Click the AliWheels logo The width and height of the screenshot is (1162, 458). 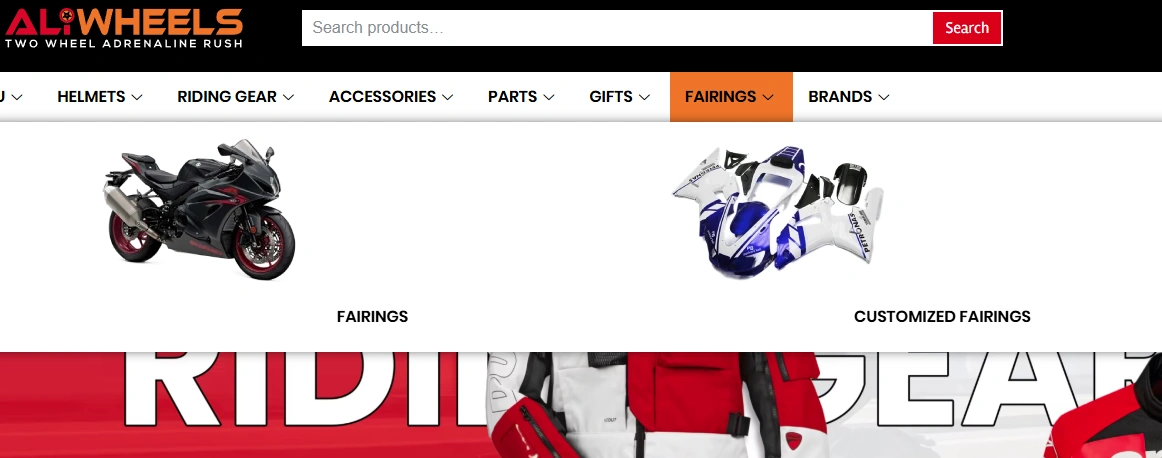(124, 28)
